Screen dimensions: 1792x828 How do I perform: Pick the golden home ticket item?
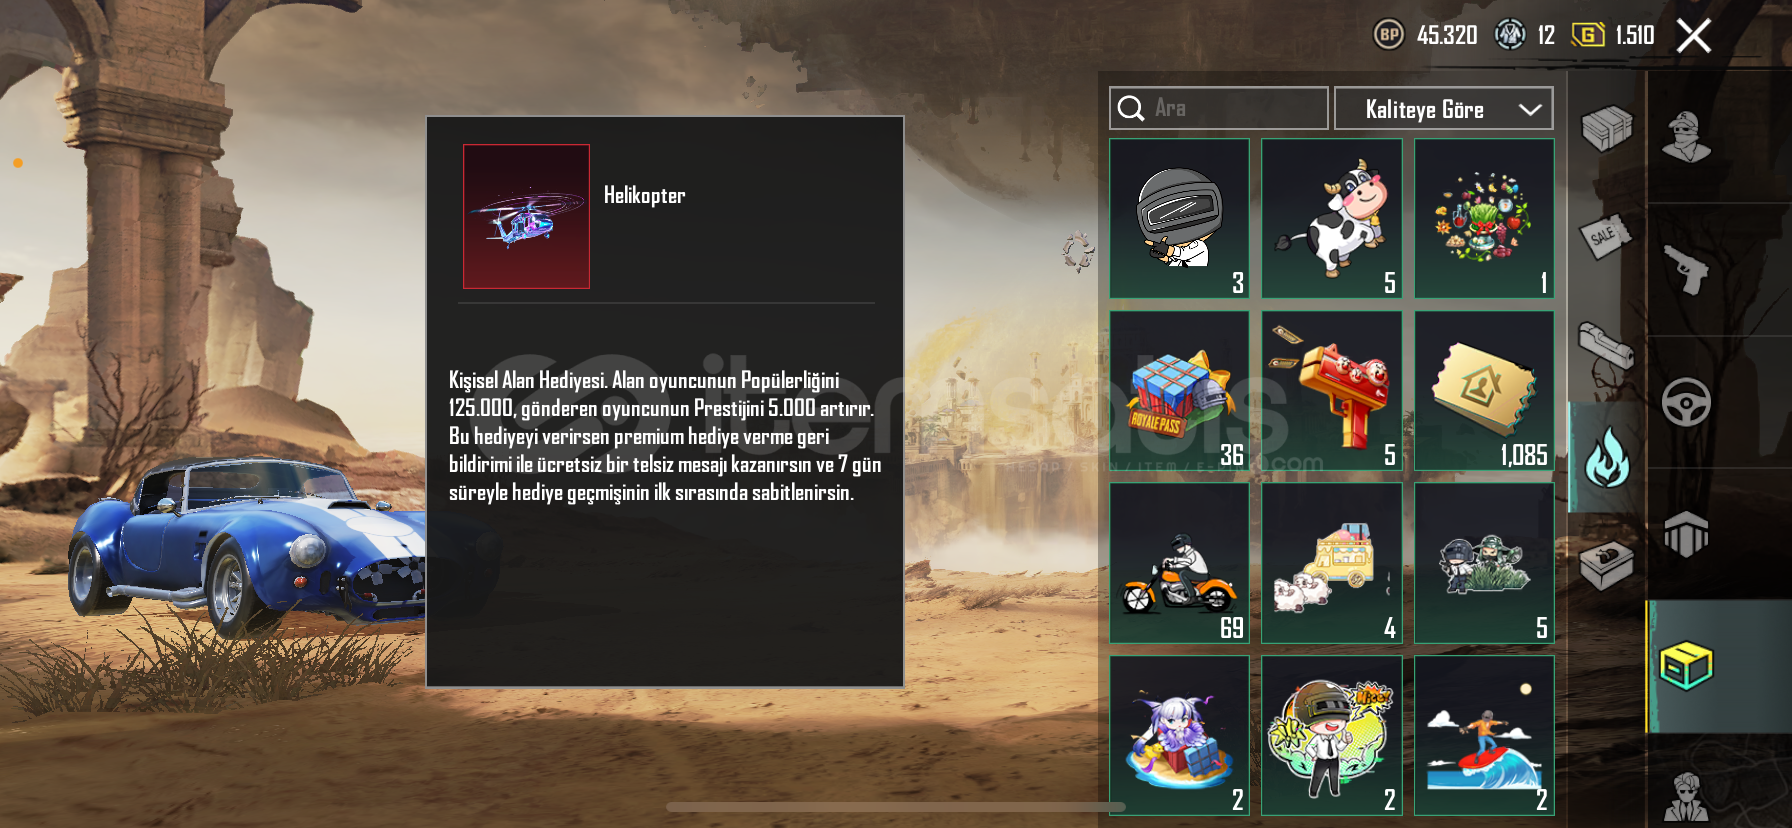(1484, 391)
